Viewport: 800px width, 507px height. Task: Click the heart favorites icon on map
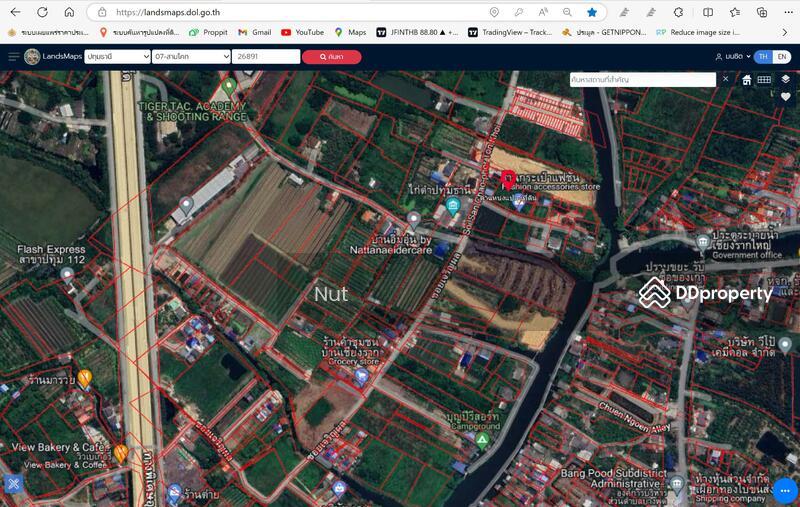point(785,98)
